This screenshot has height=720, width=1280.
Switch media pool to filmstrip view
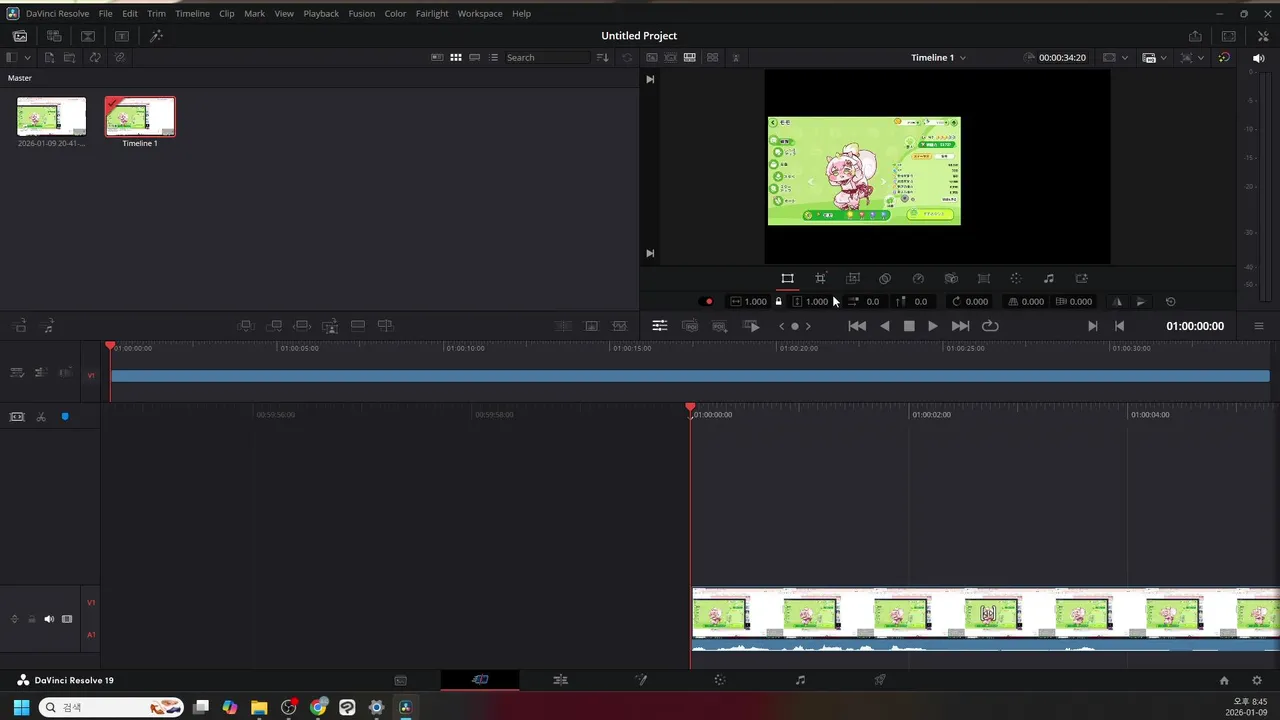475,58
